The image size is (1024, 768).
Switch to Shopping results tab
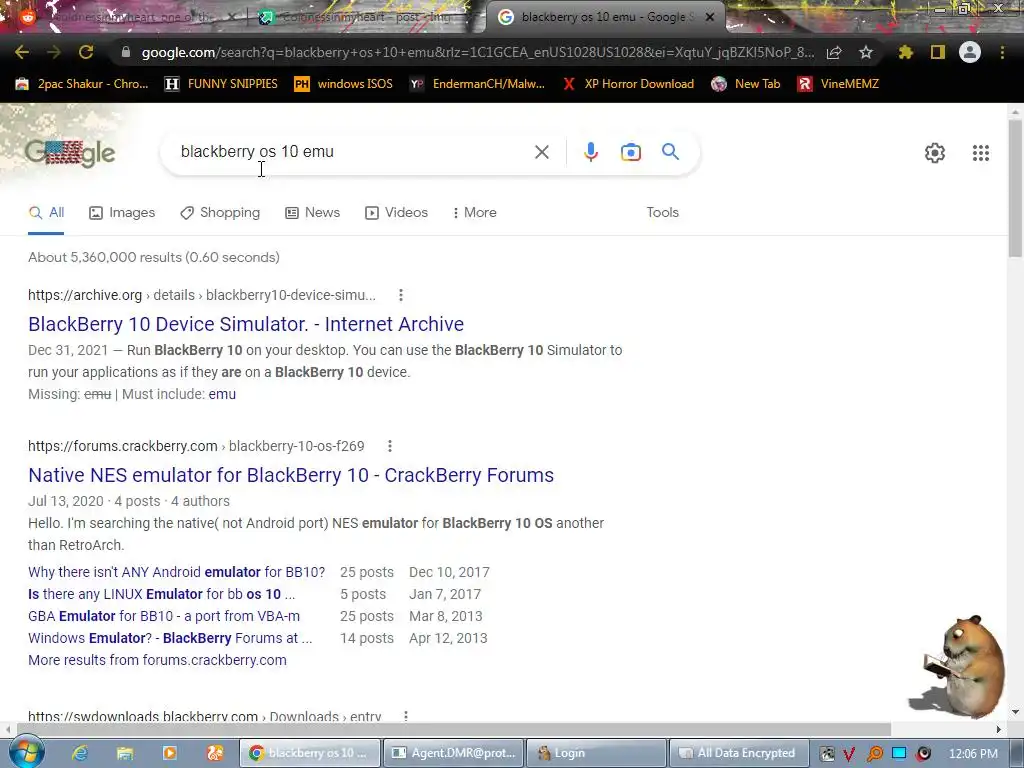click(x=221, y=212)
